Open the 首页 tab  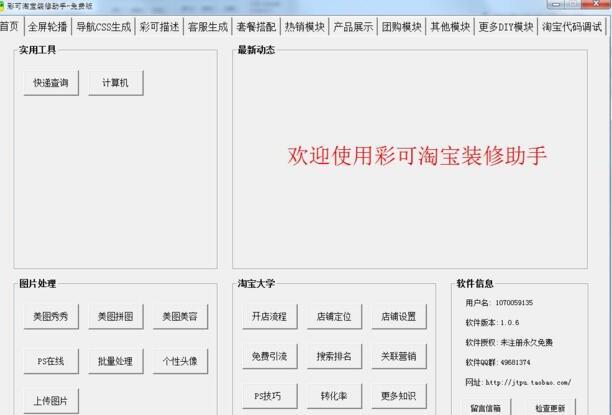point(10,27)
